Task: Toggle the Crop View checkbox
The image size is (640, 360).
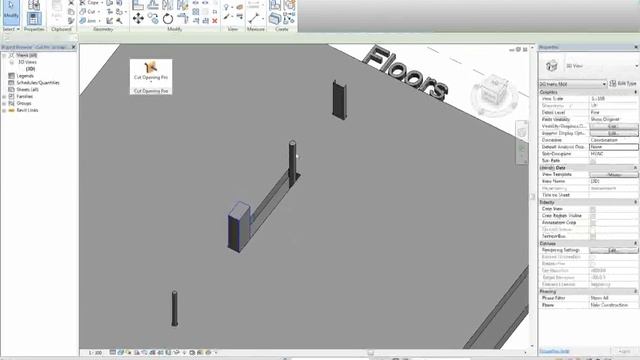Action: click(593, 209)
